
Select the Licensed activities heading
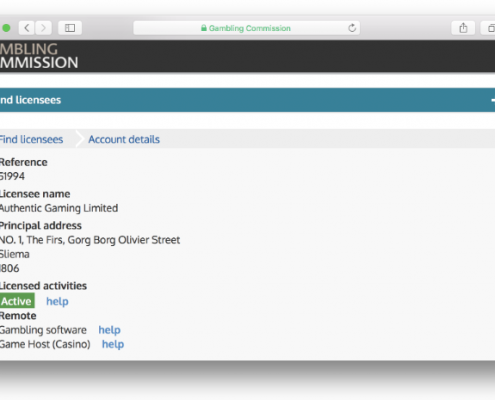[43, 286]
